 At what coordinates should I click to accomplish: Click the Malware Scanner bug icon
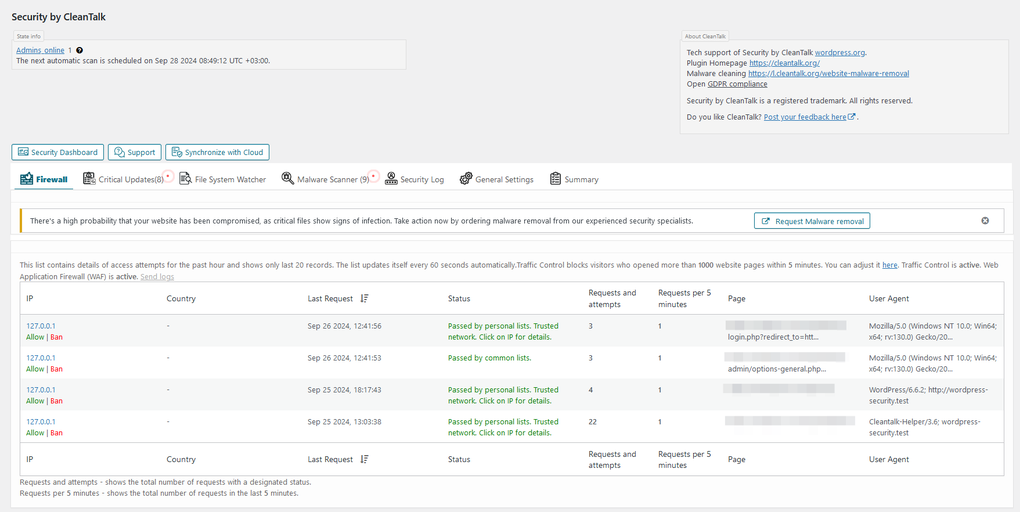coord(287,179)
